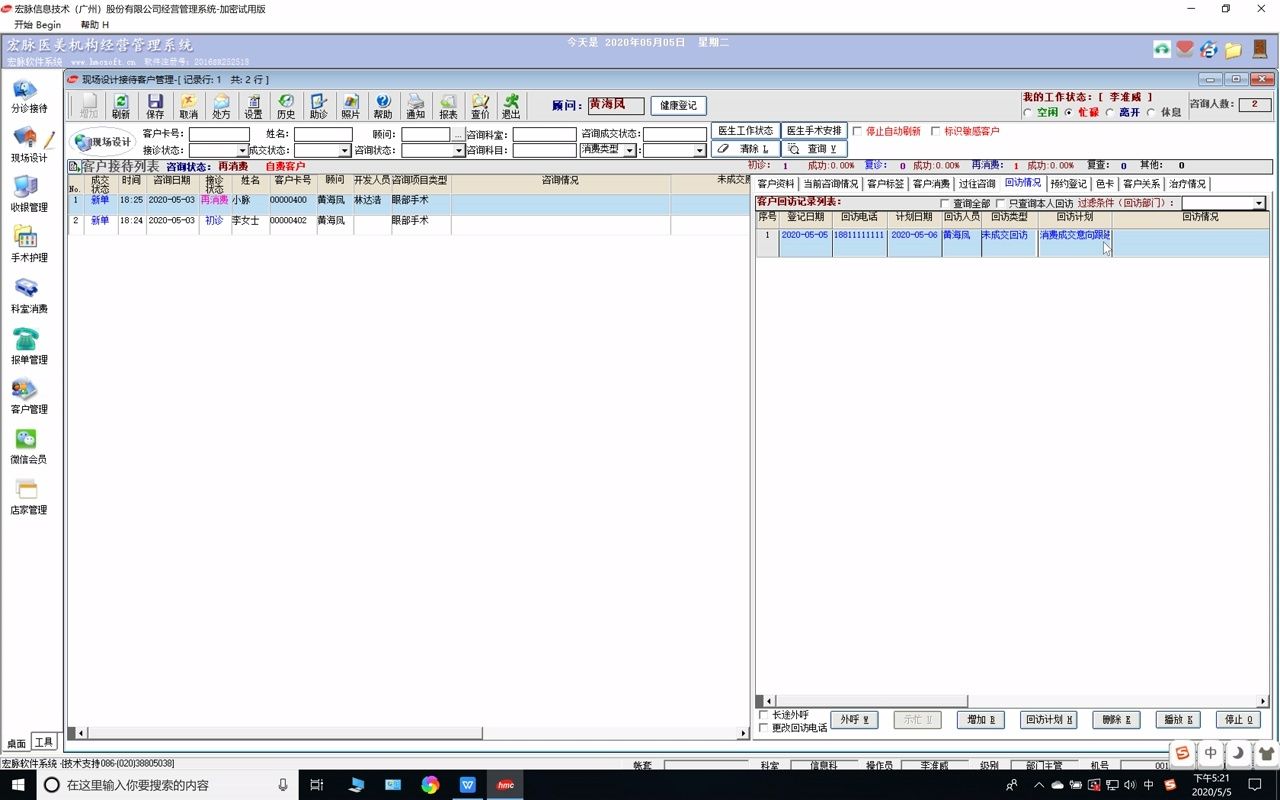Click the 回访计划 H button
Viewport: 1280px width, 800px height.
tap(1050, 720)
